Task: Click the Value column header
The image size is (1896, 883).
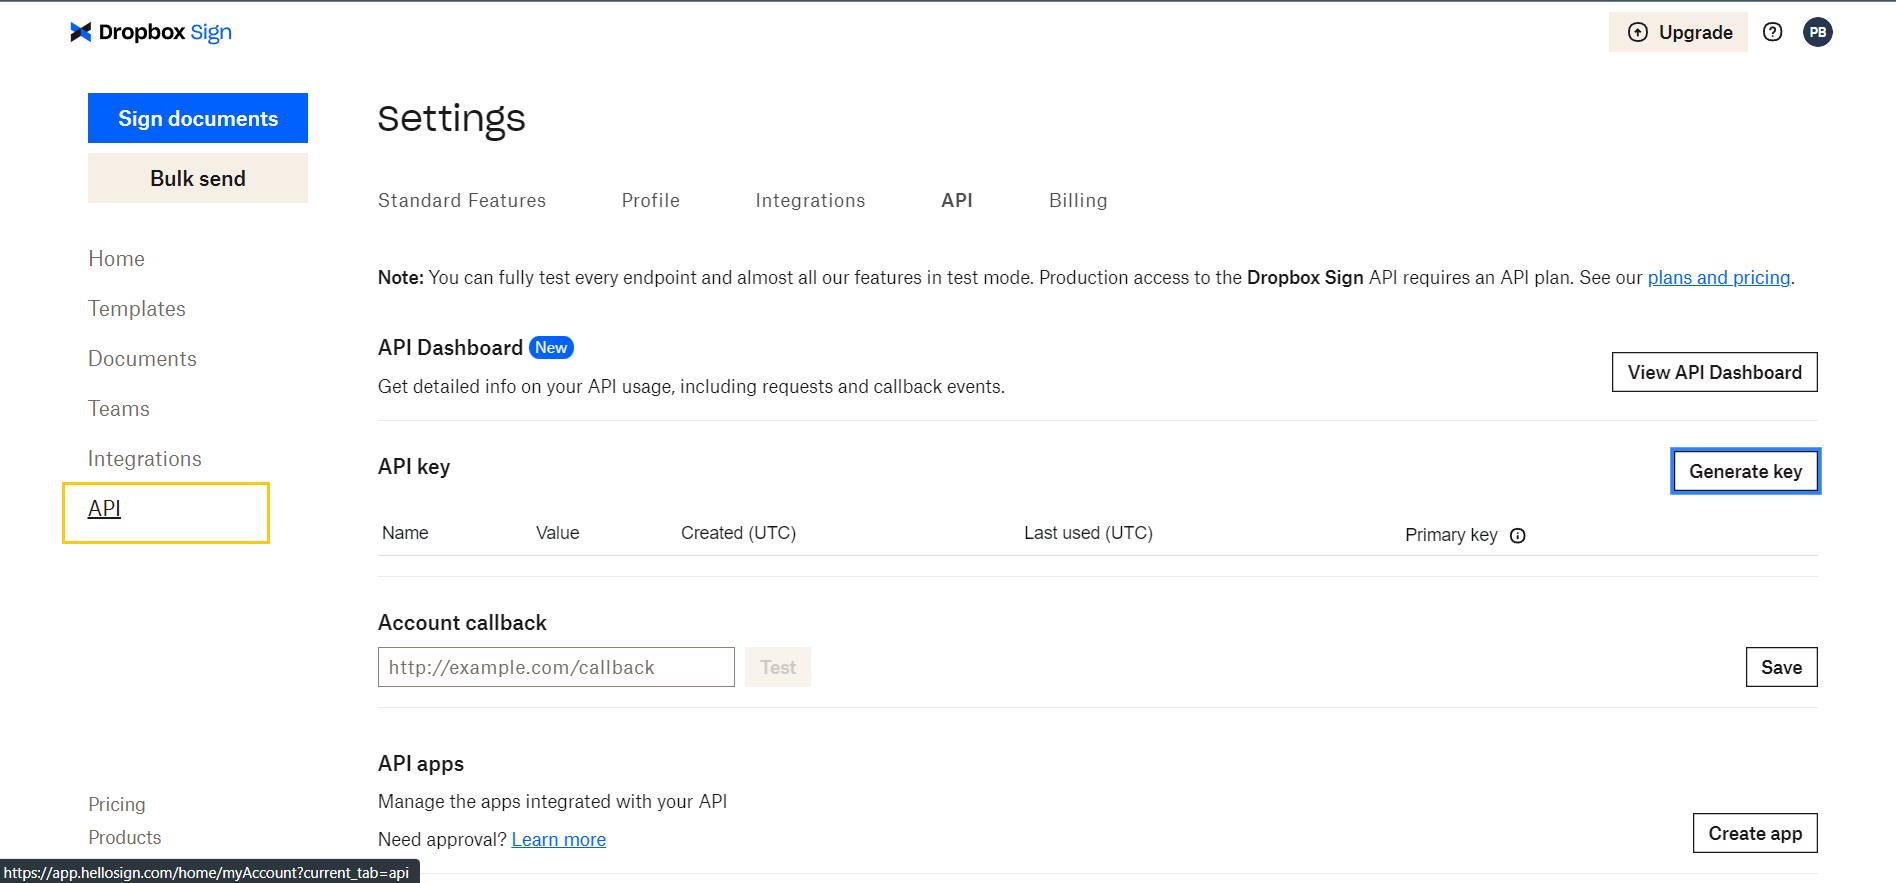Action: point(558,533)
